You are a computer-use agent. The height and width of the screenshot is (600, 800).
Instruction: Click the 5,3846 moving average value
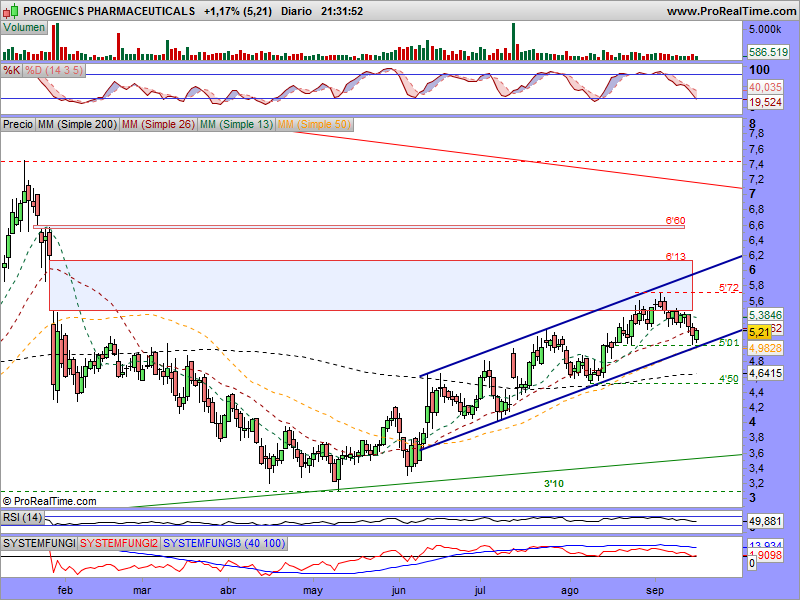tap(765, 315)
